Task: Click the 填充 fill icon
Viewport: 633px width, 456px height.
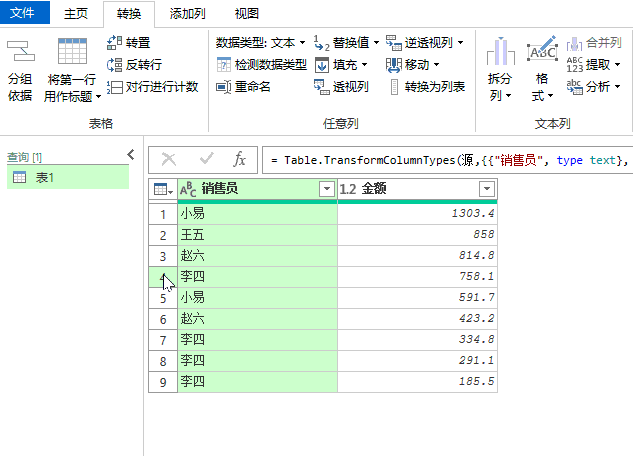Action: point(322,65)
